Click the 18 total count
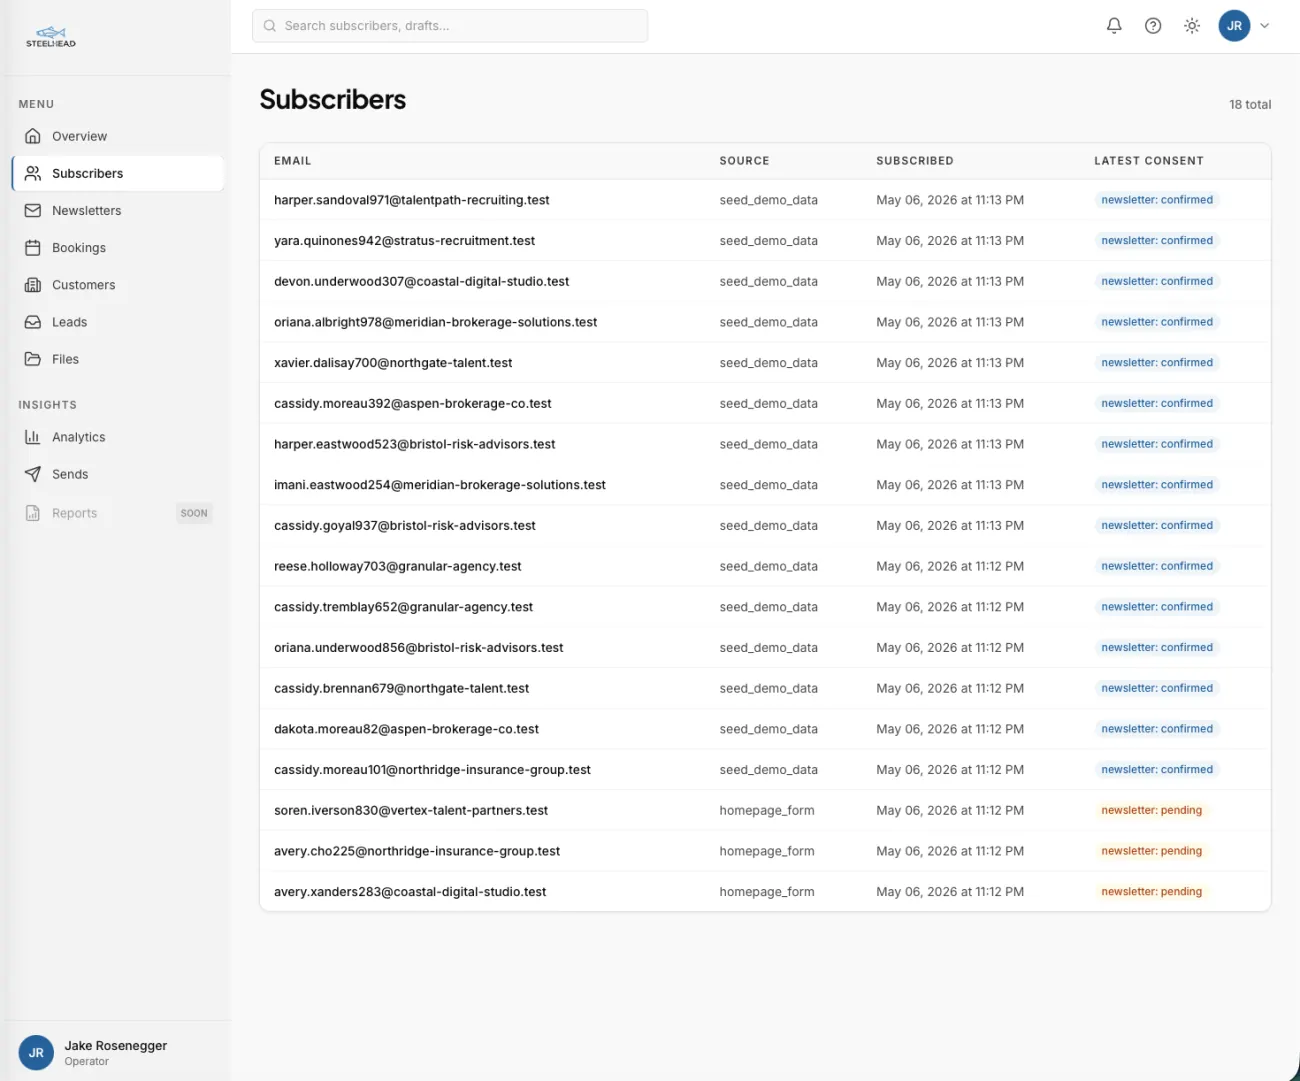Image resolution: width=1300 pixels, height=1081 pixels. [x=1250, y=104]
